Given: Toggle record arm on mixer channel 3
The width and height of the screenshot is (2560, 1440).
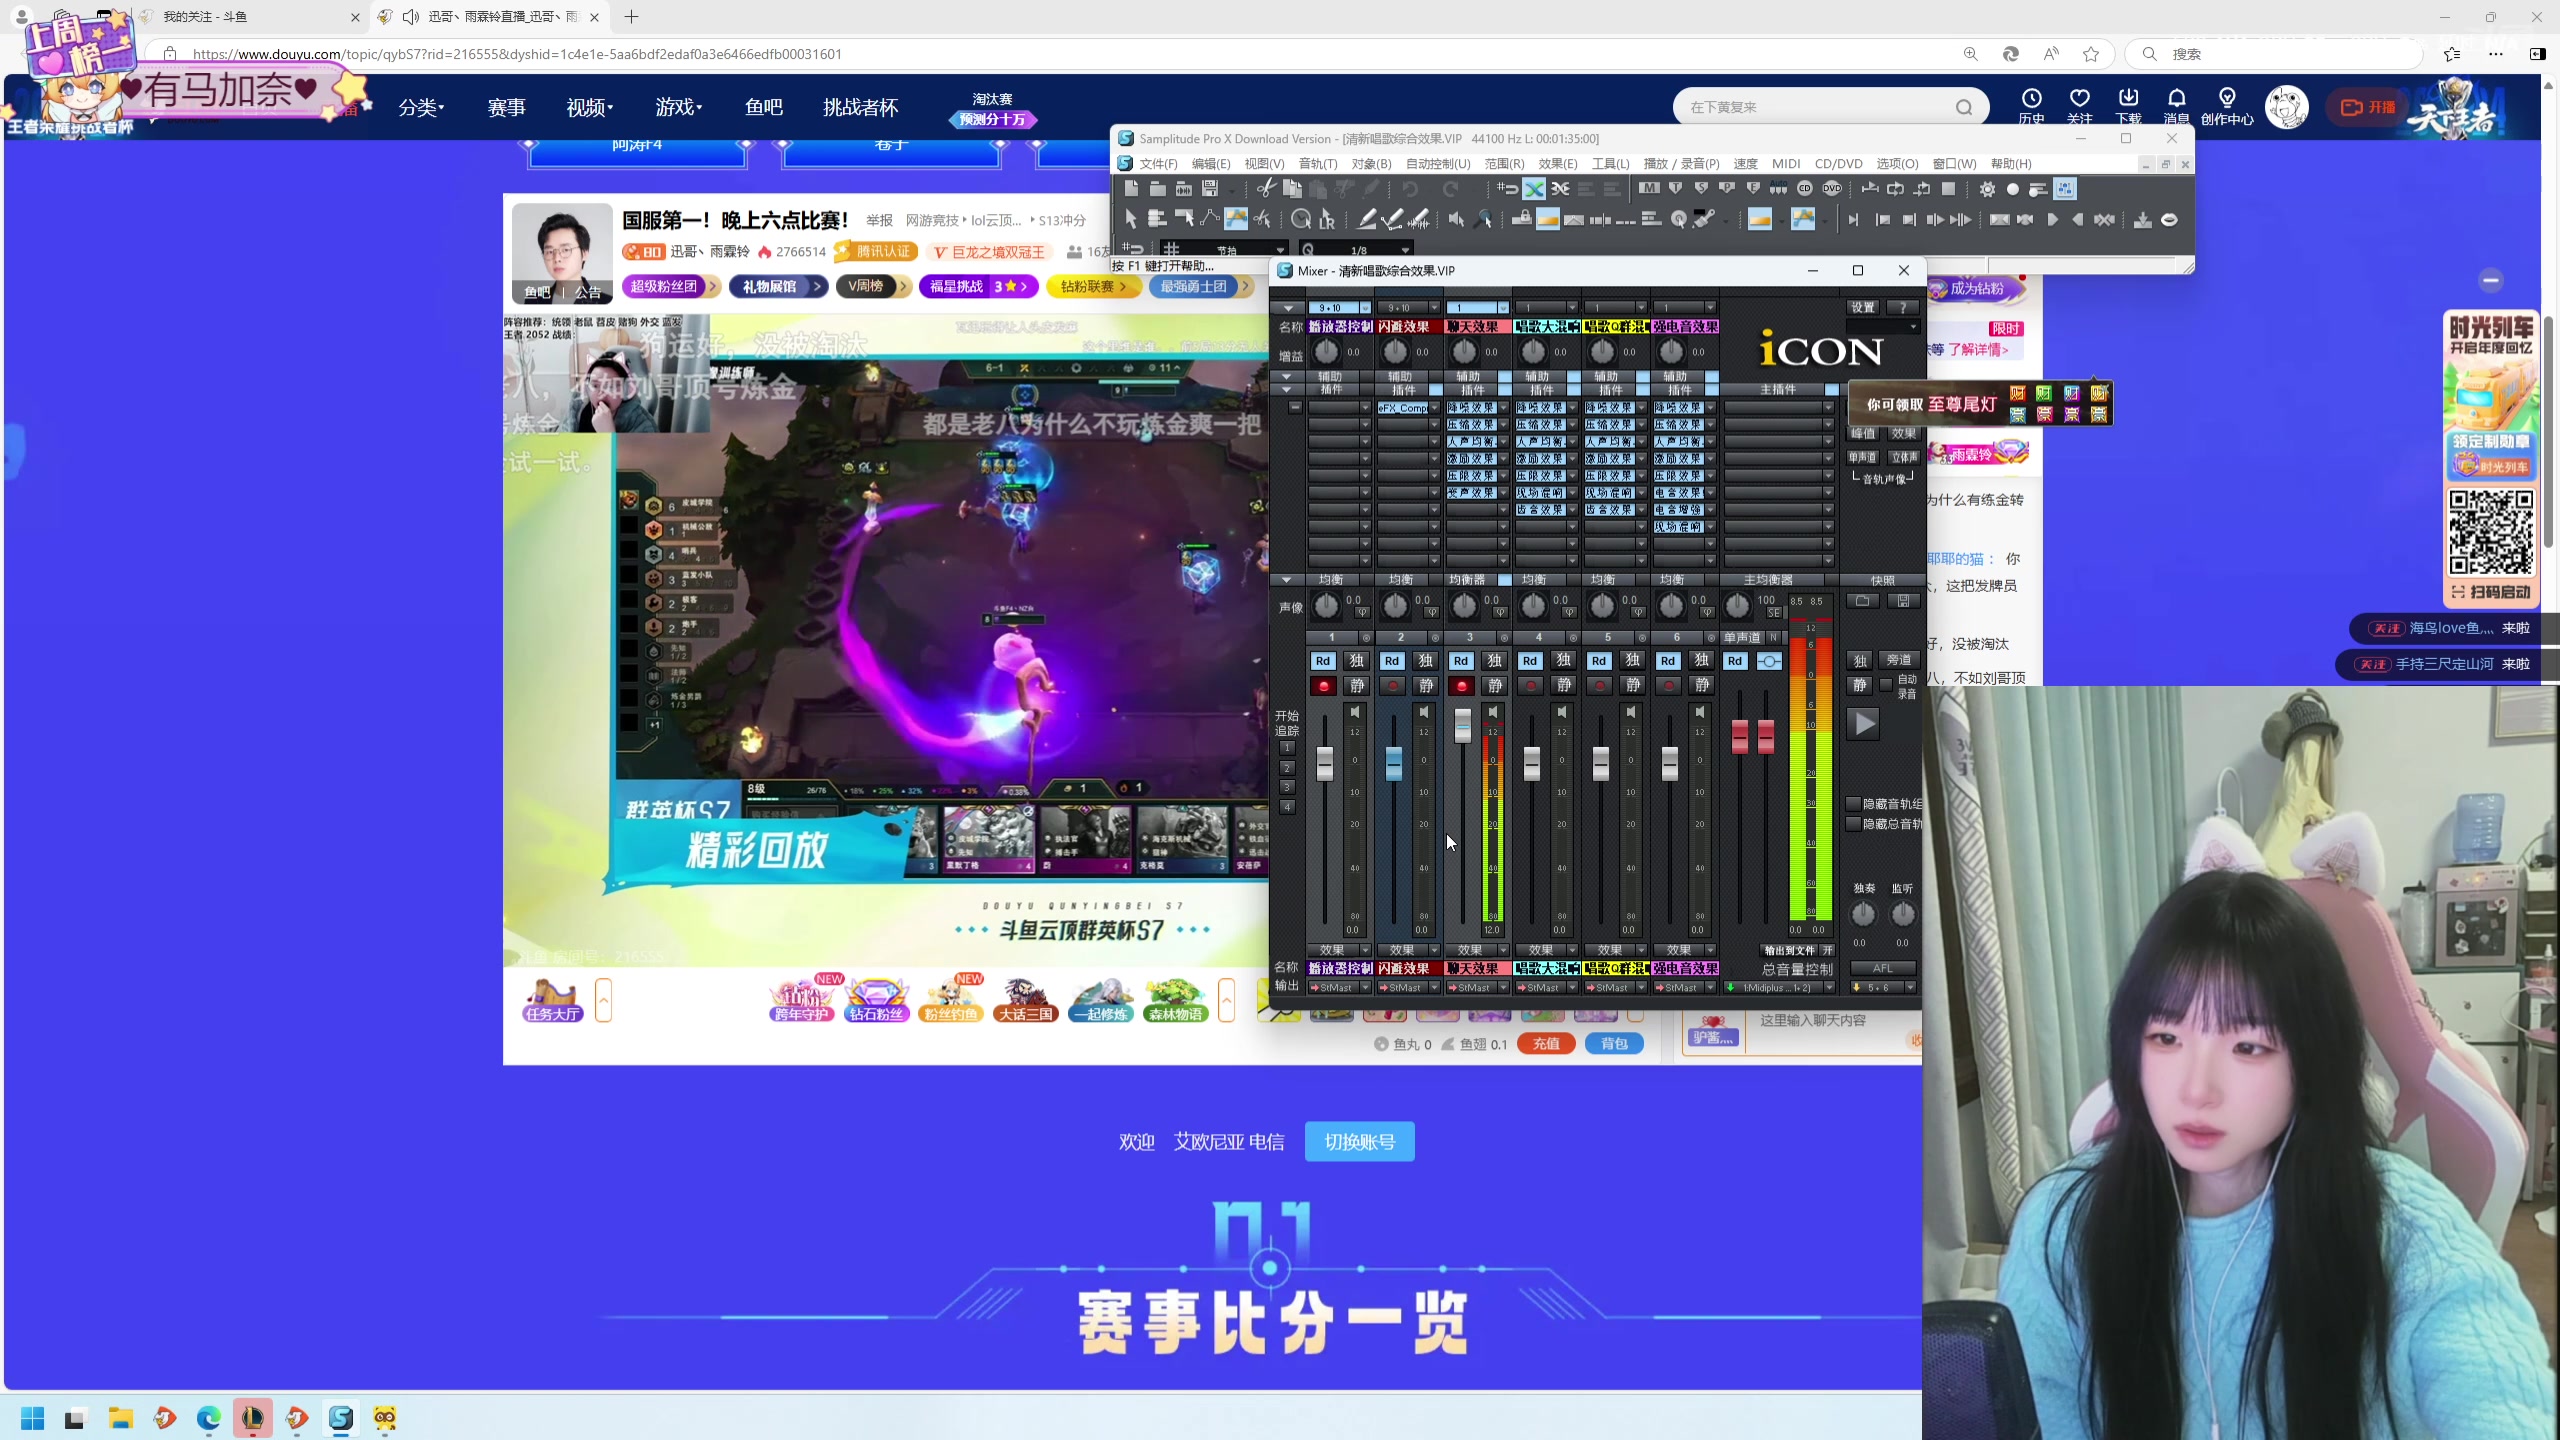Looking at the screenshot, I should [1461, 686].
